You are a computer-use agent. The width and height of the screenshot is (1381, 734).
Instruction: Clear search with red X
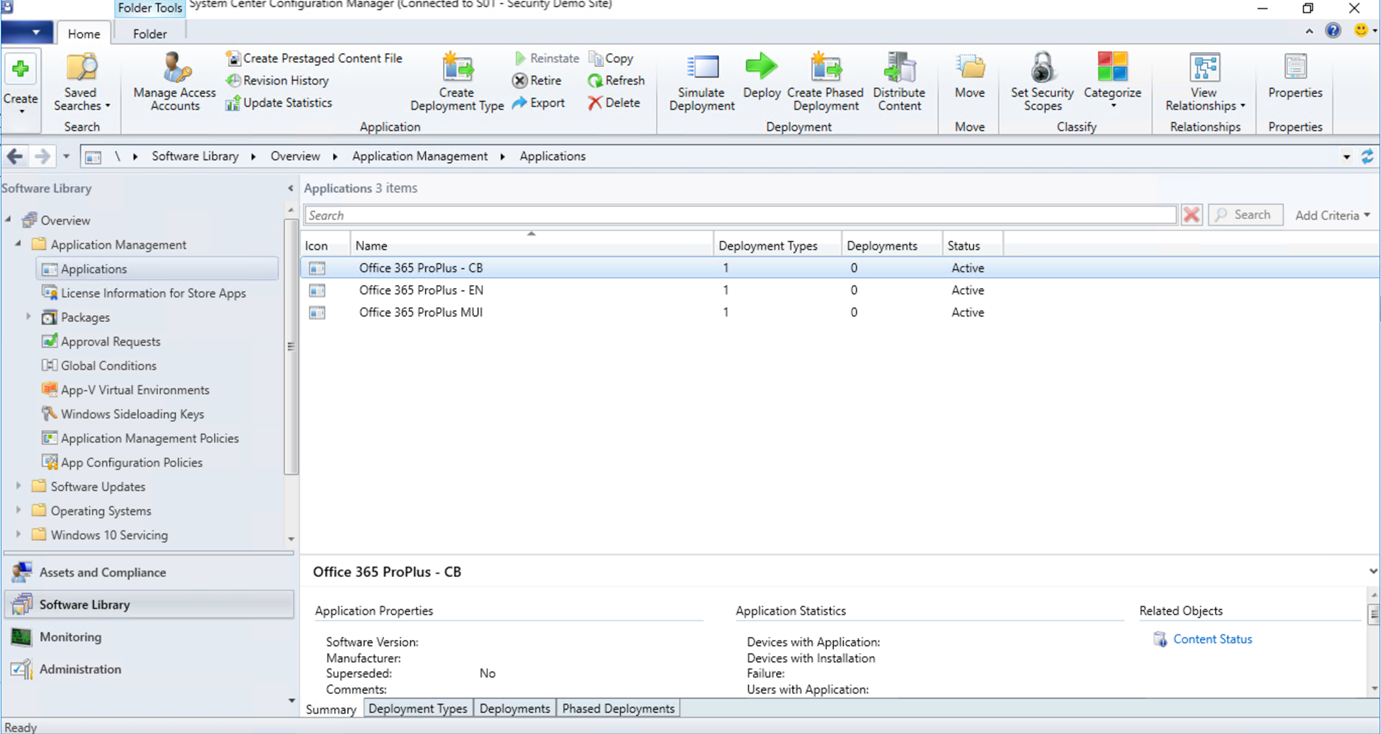click(1191, 215)
